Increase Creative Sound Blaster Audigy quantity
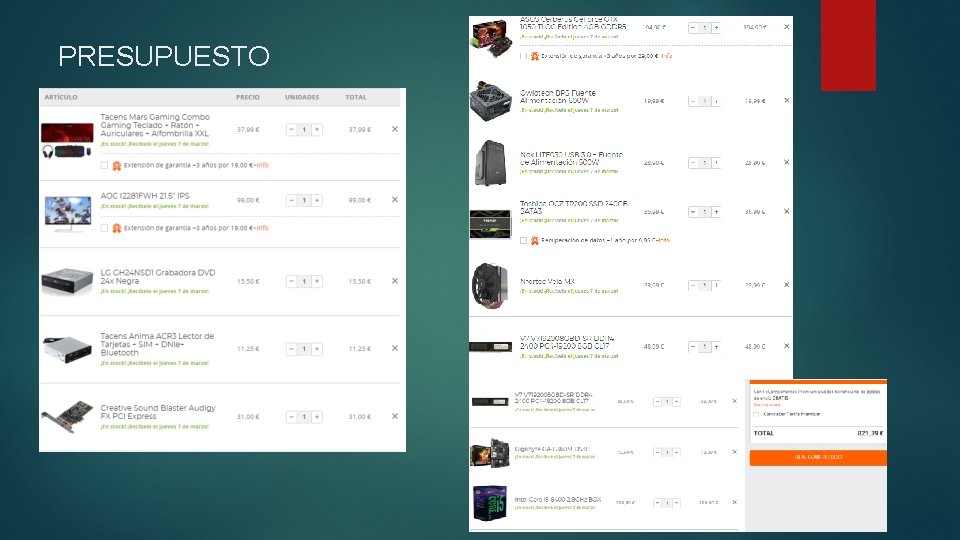Screen dimensions: 960x540 pos(317,417)
